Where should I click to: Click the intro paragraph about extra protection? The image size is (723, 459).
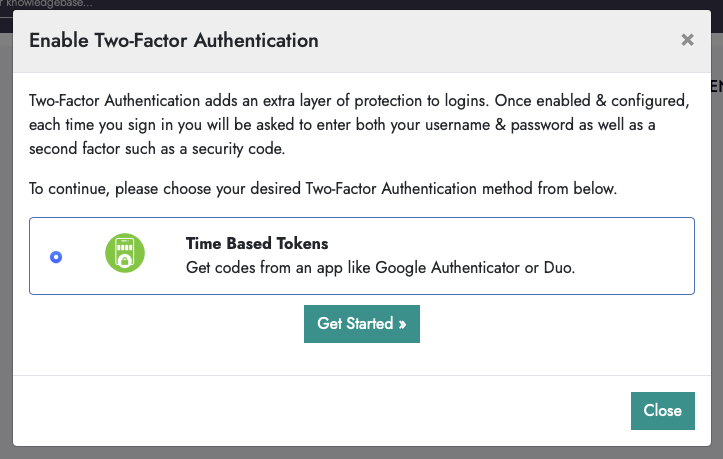(360, 125)
